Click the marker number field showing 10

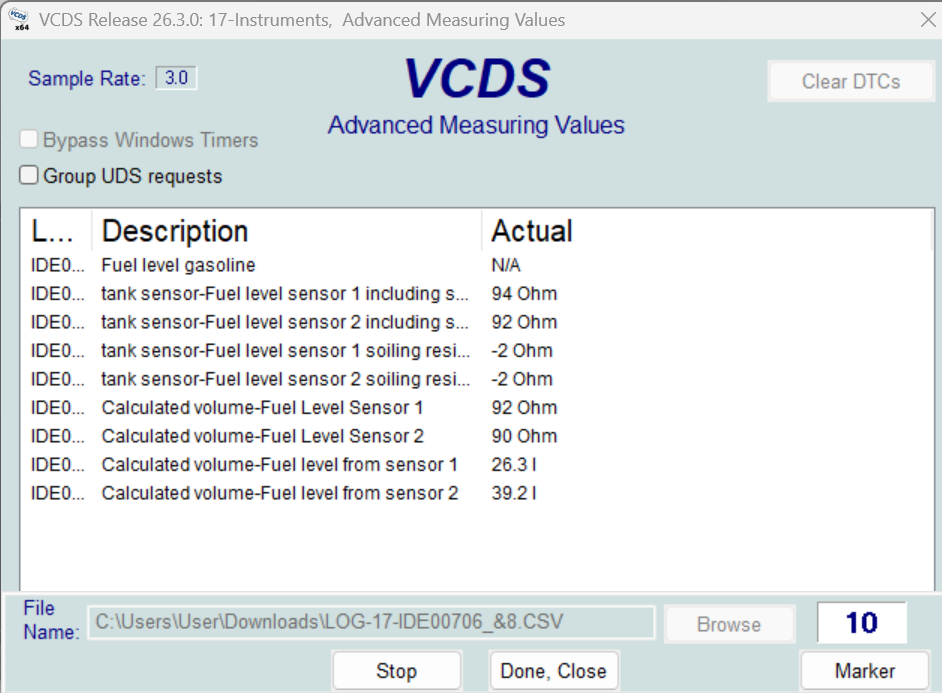861,622
